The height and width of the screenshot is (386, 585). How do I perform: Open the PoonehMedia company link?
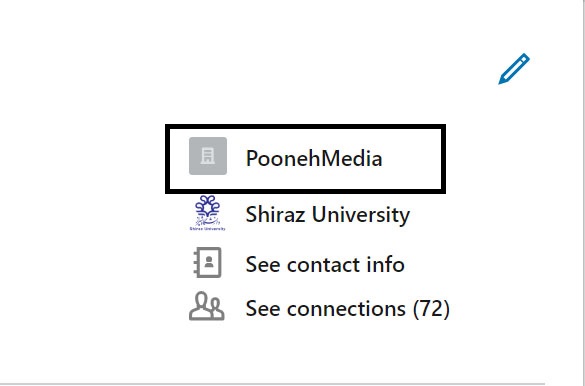pos(314,158)
